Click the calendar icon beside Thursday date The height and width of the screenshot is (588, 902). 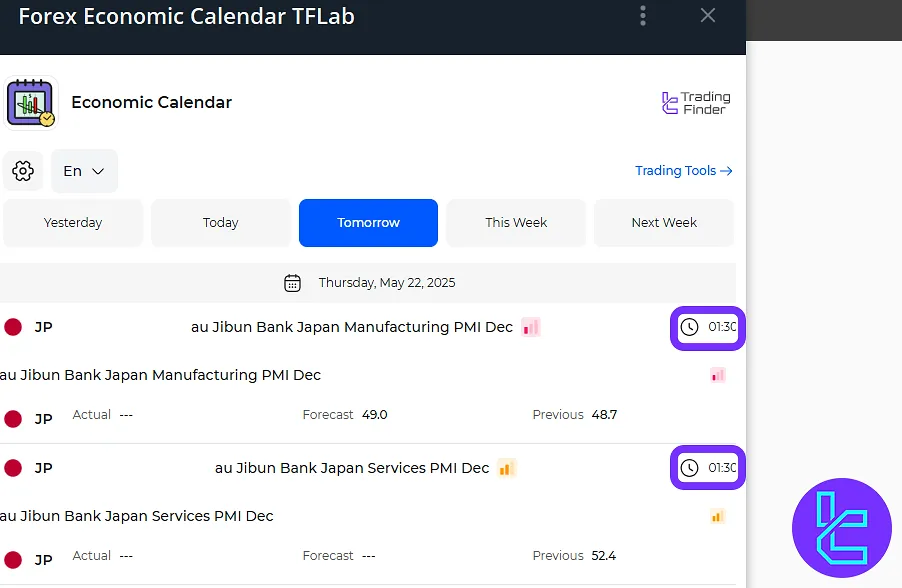pos(293,283)
